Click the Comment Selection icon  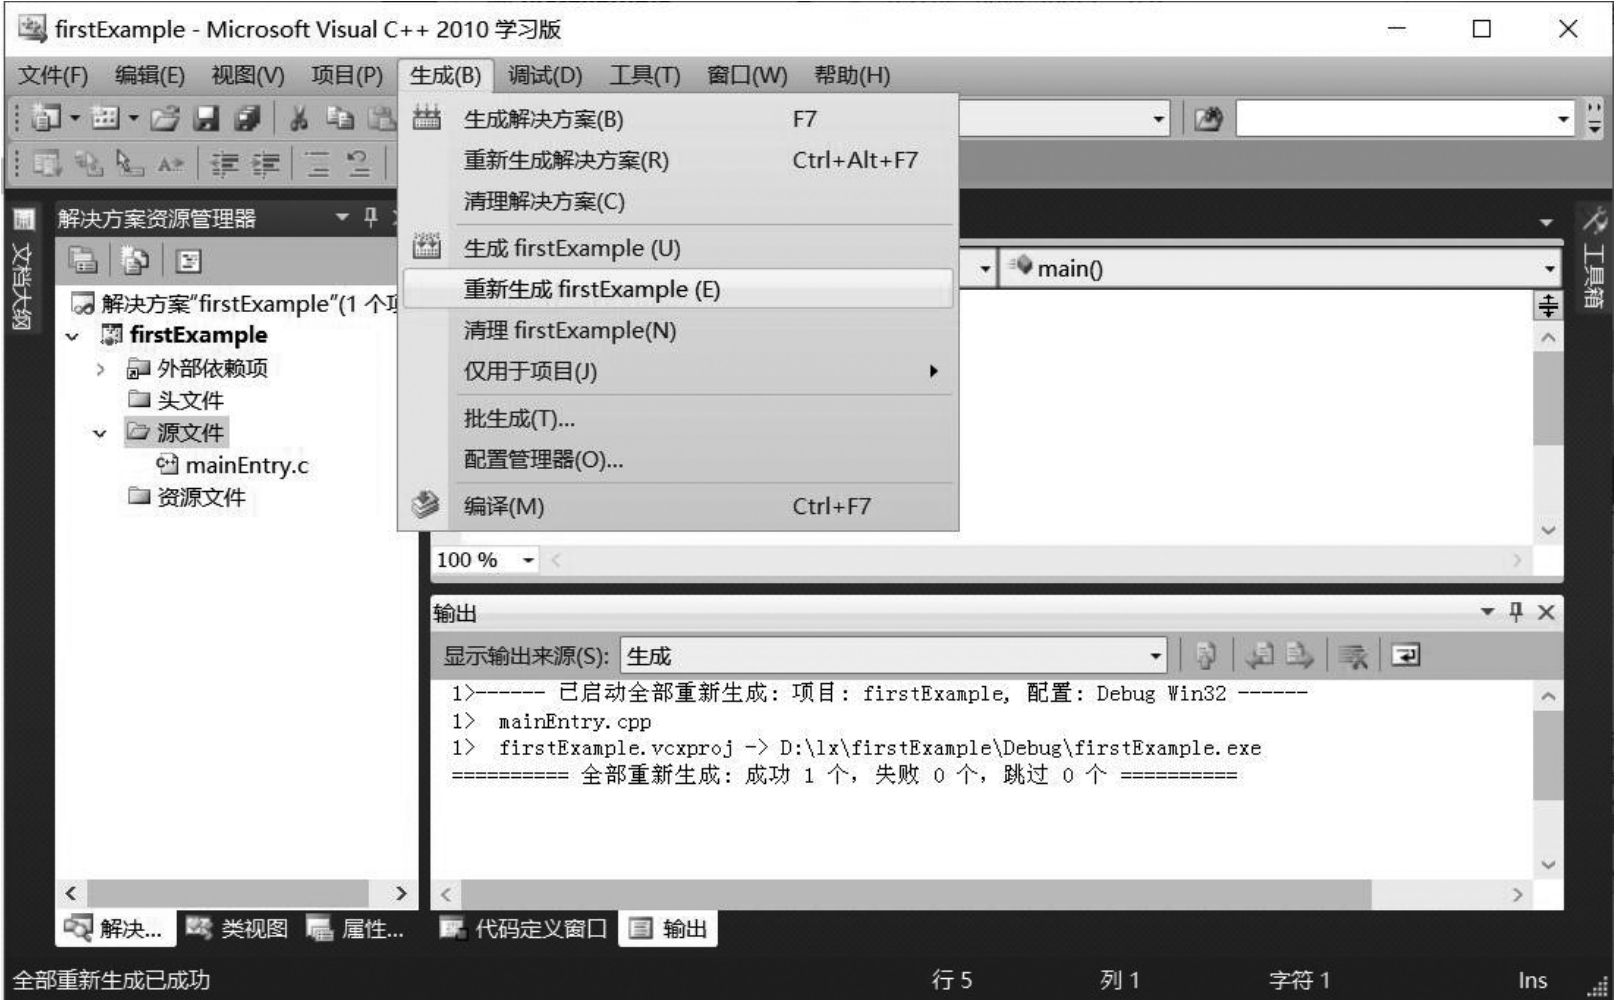(x=317, y=163)
